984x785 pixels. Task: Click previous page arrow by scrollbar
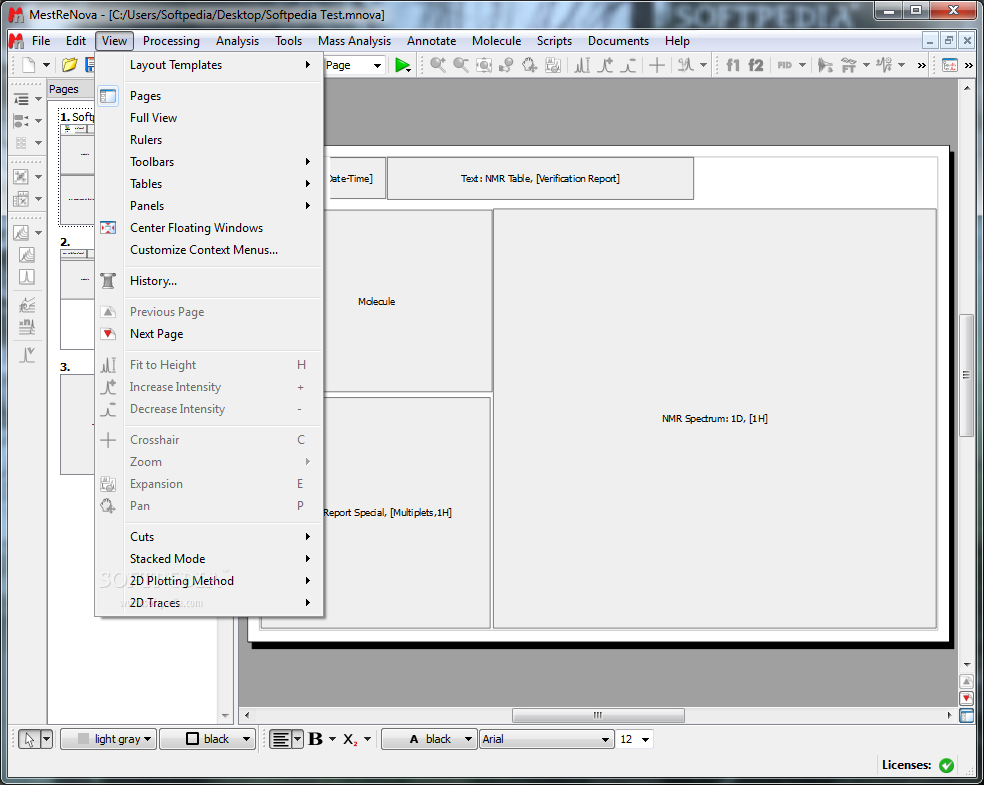pos(966,682)
